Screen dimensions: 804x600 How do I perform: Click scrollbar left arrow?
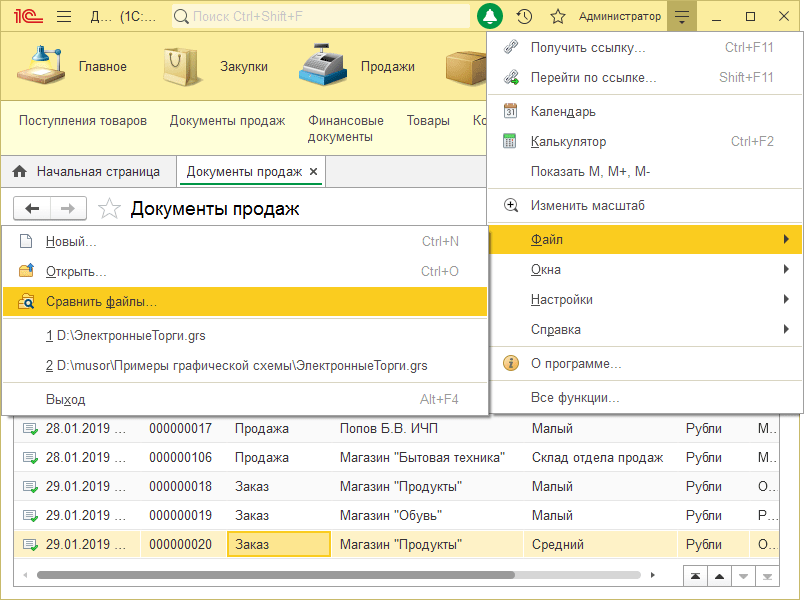click(25, 575)
